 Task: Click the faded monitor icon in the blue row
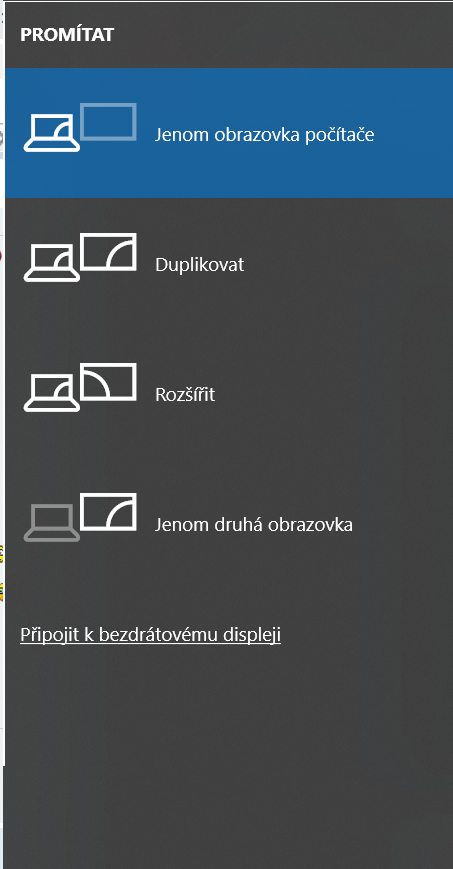click(x=108, y=121)
